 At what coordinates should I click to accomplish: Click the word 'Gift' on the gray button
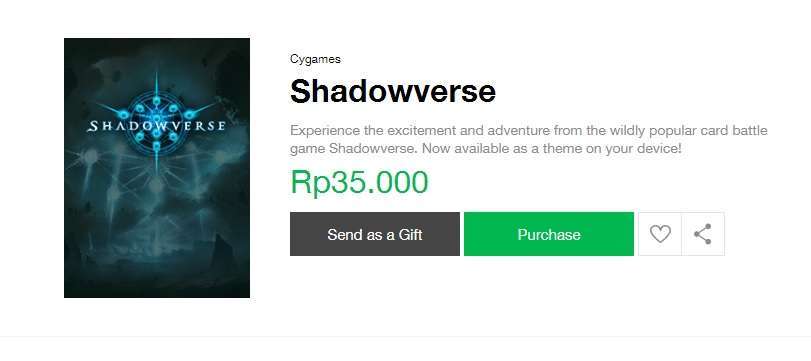tap(410, 235)
